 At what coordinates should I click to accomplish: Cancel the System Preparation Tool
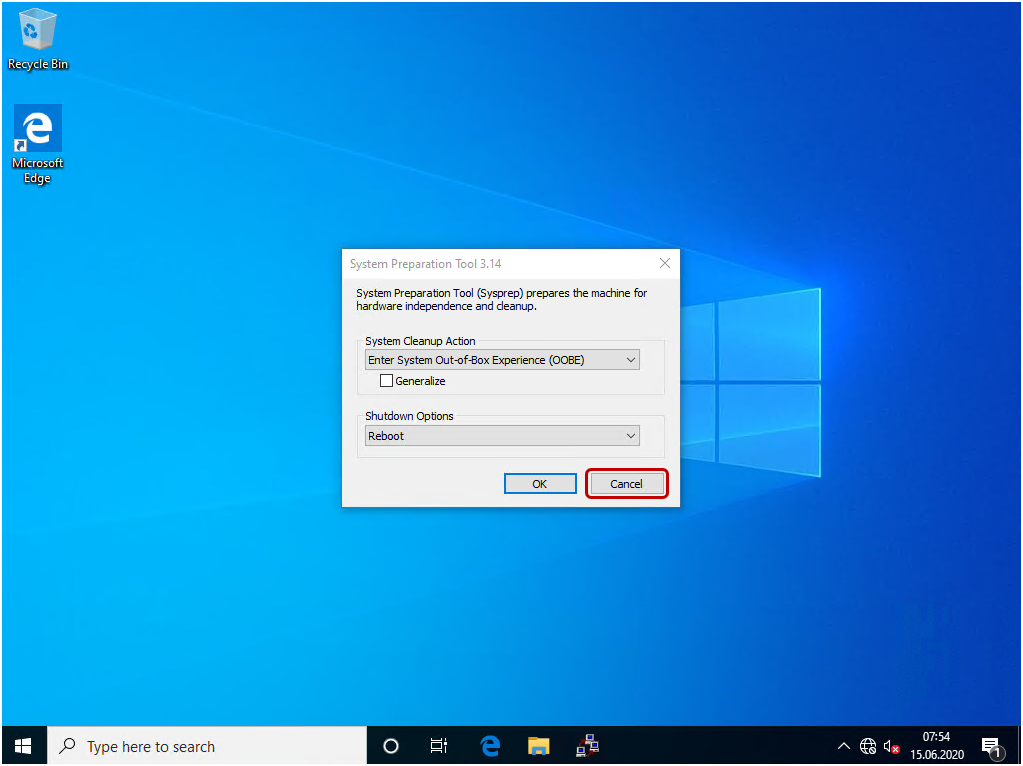tap(627, 483)
